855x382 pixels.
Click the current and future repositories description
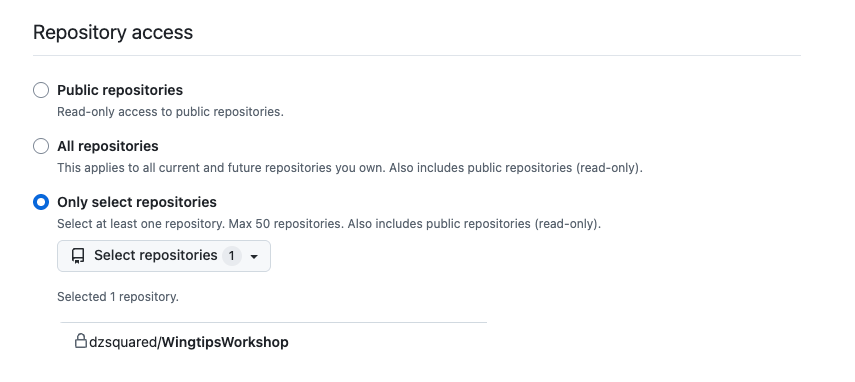(x=350, y=168)
